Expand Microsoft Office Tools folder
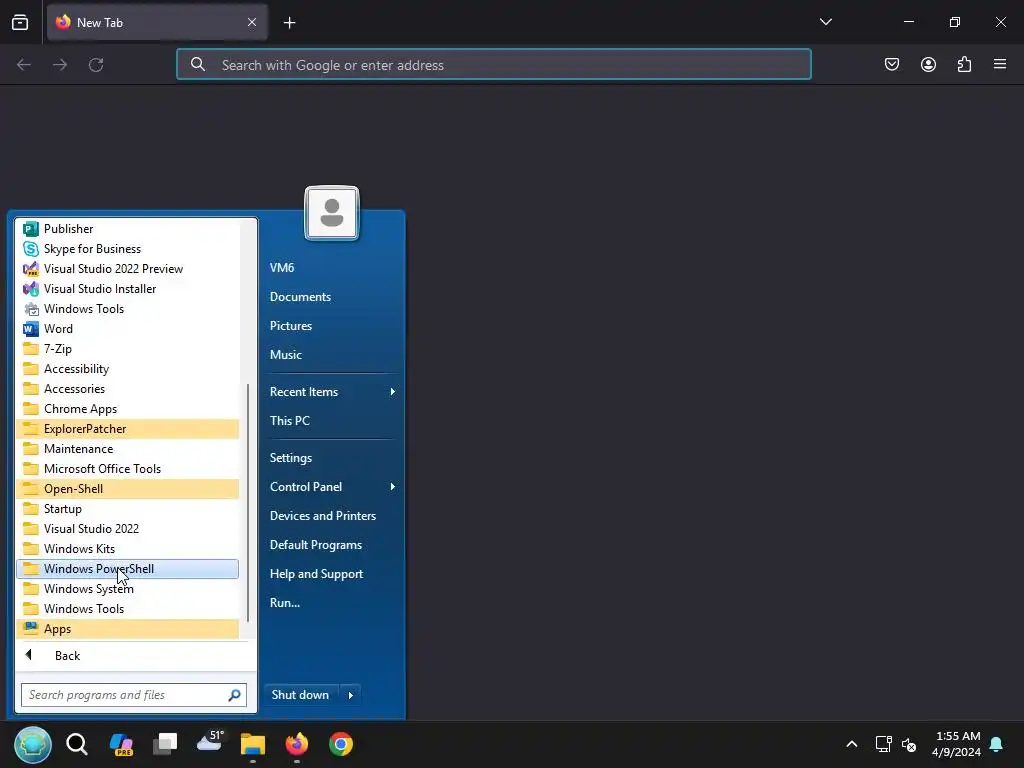The width and height of the screenshot is (1024, 768). [x=128, y=469]
